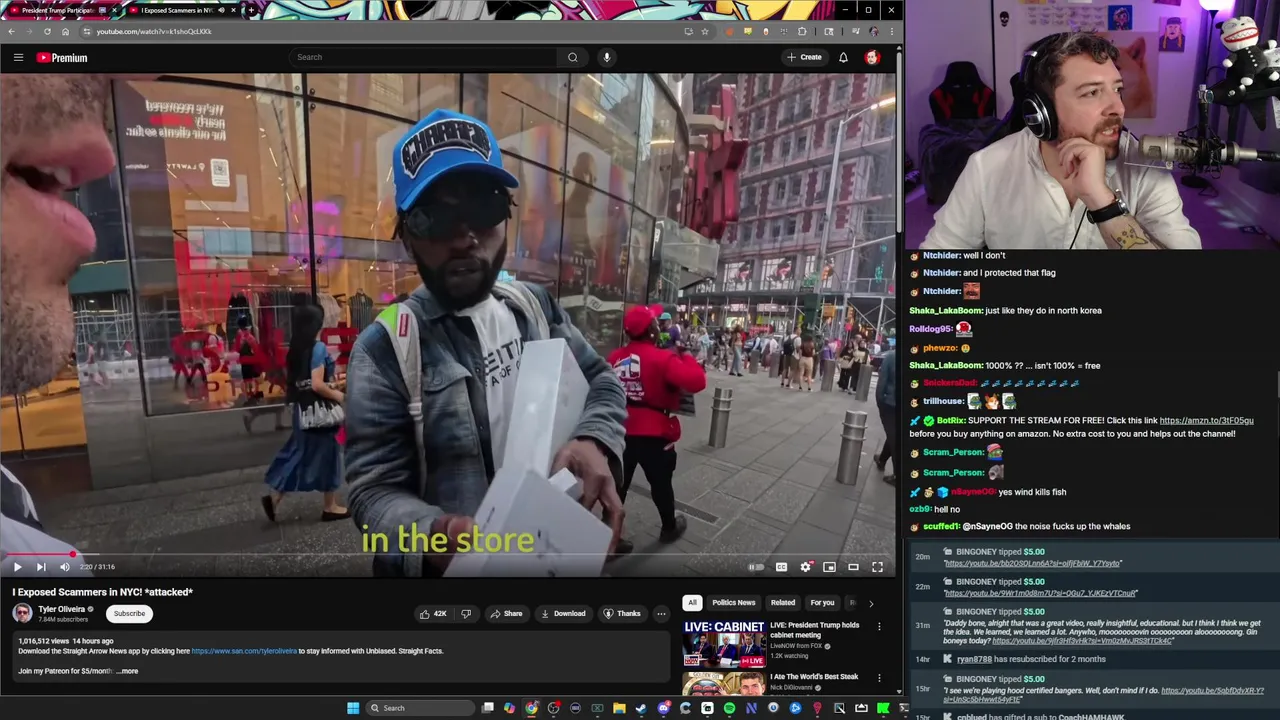
Task: Enter full screen video
Action: pyautogui.click(x=877, y=567)
